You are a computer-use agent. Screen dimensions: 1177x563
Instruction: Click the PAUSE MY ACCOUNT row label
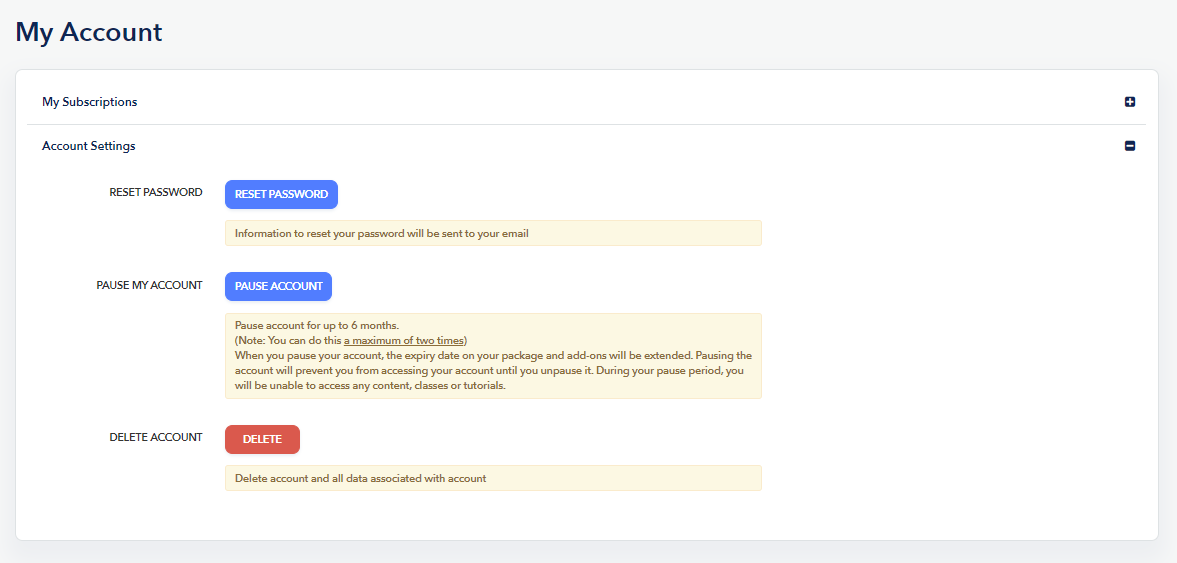pos(149,285)
